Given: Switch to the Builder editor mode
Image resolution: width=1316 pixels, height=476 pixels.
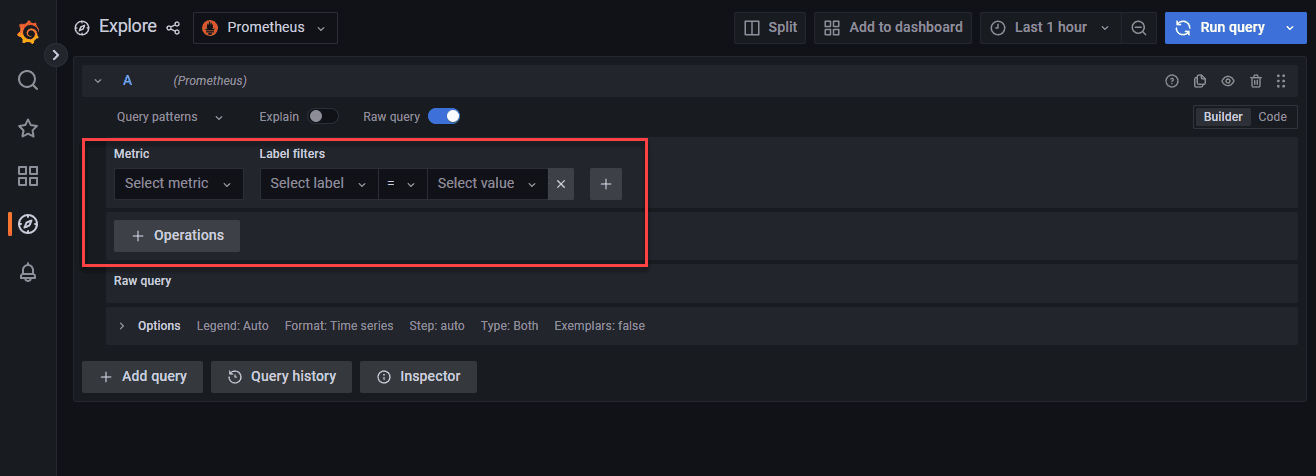Looking at the screenshot, I should coord(1222,117).
